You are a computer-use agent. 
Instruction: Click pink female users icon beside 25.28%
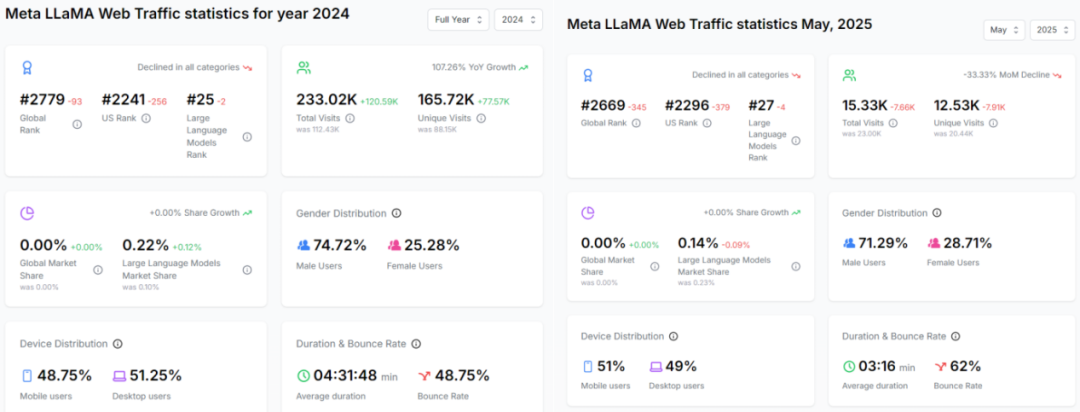click(395, 245)
